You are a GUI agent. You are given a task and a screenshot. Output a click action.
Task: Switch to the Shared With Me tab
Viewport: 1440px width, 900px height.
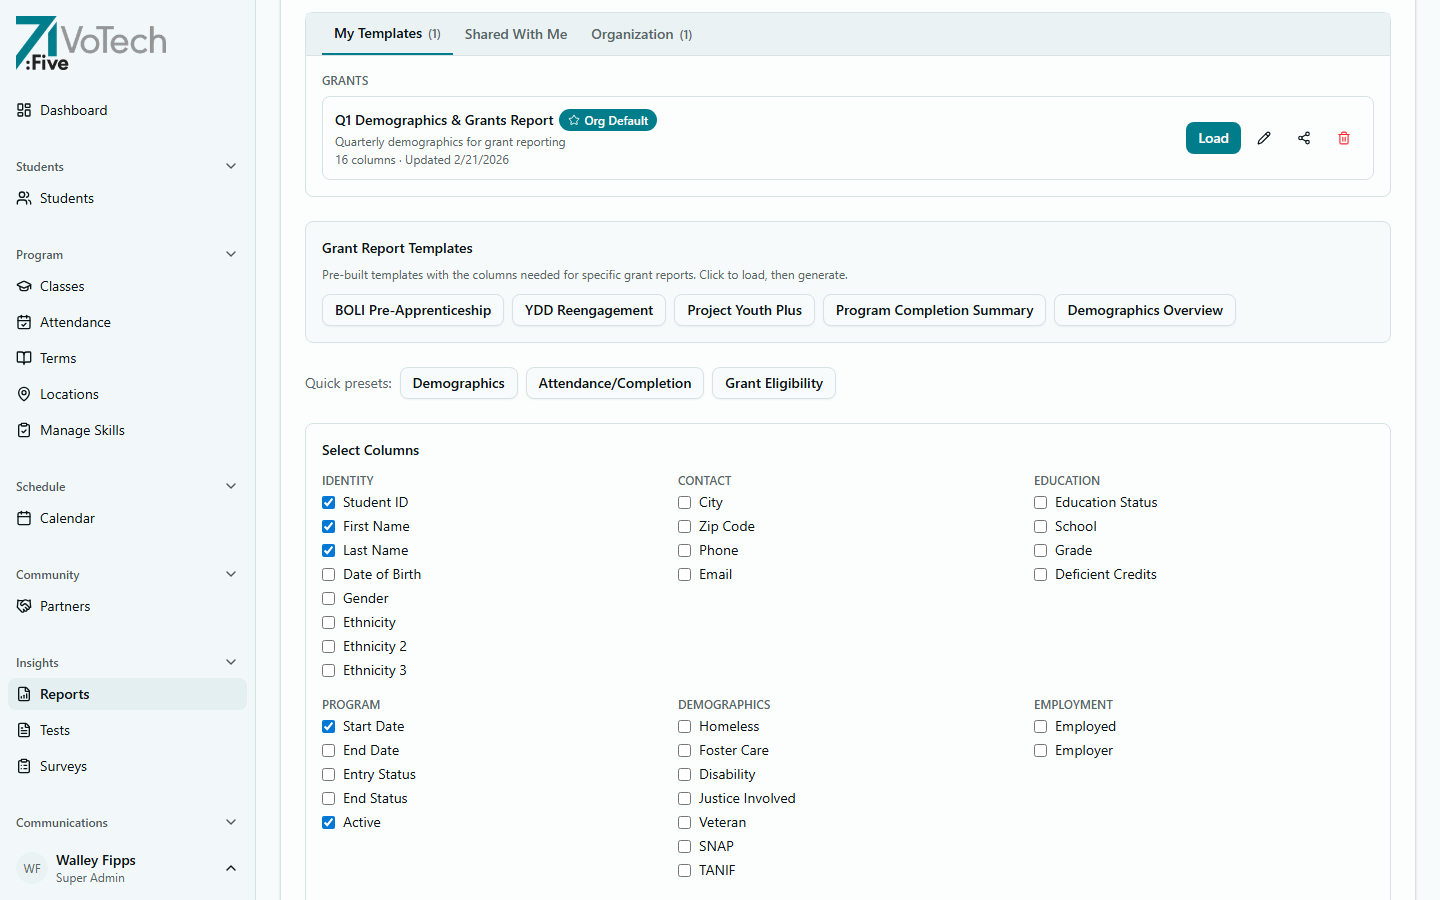516,33
